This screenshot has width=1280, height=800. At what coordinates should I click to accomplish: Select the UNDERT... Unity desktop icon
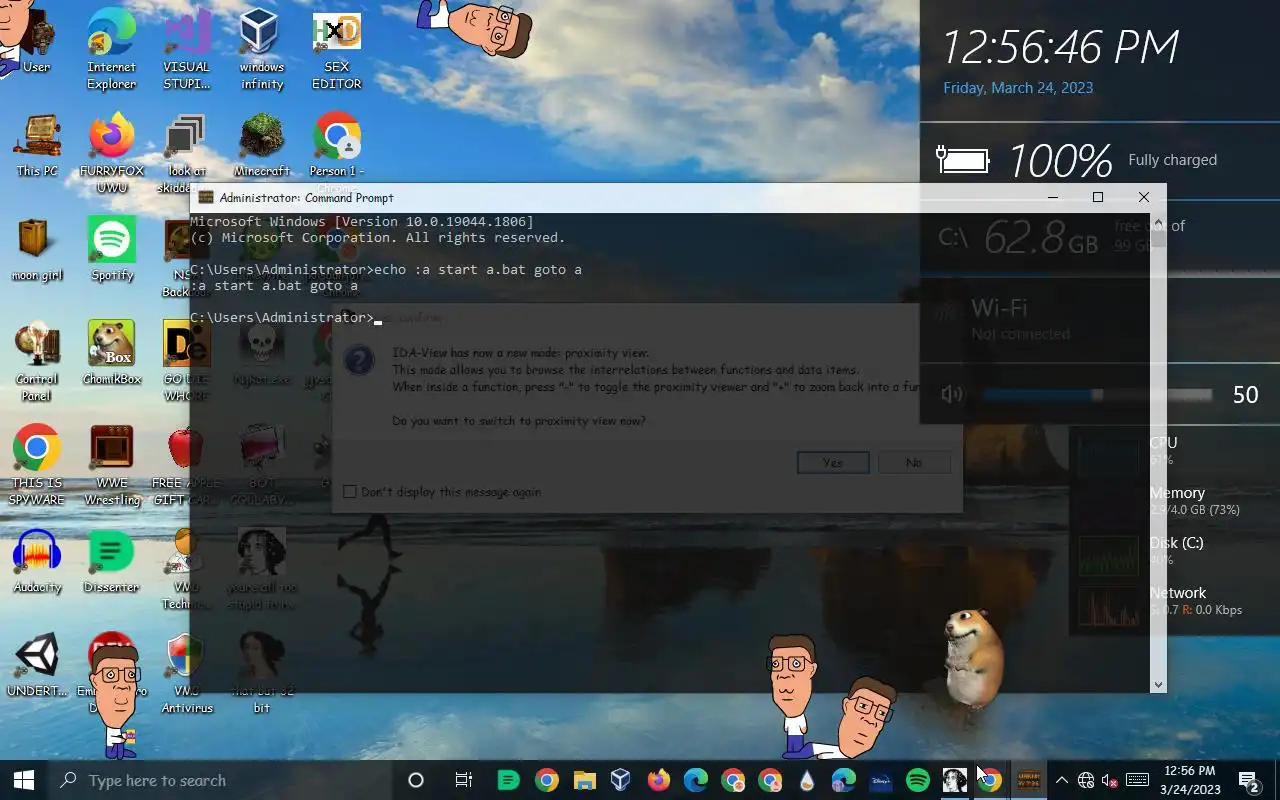click(37, 665)
